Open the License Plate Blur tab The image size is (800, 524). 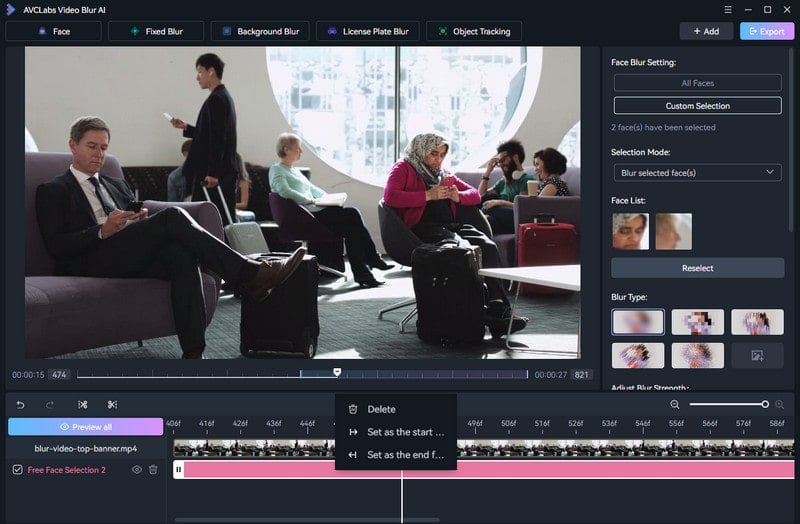[368, 31]
